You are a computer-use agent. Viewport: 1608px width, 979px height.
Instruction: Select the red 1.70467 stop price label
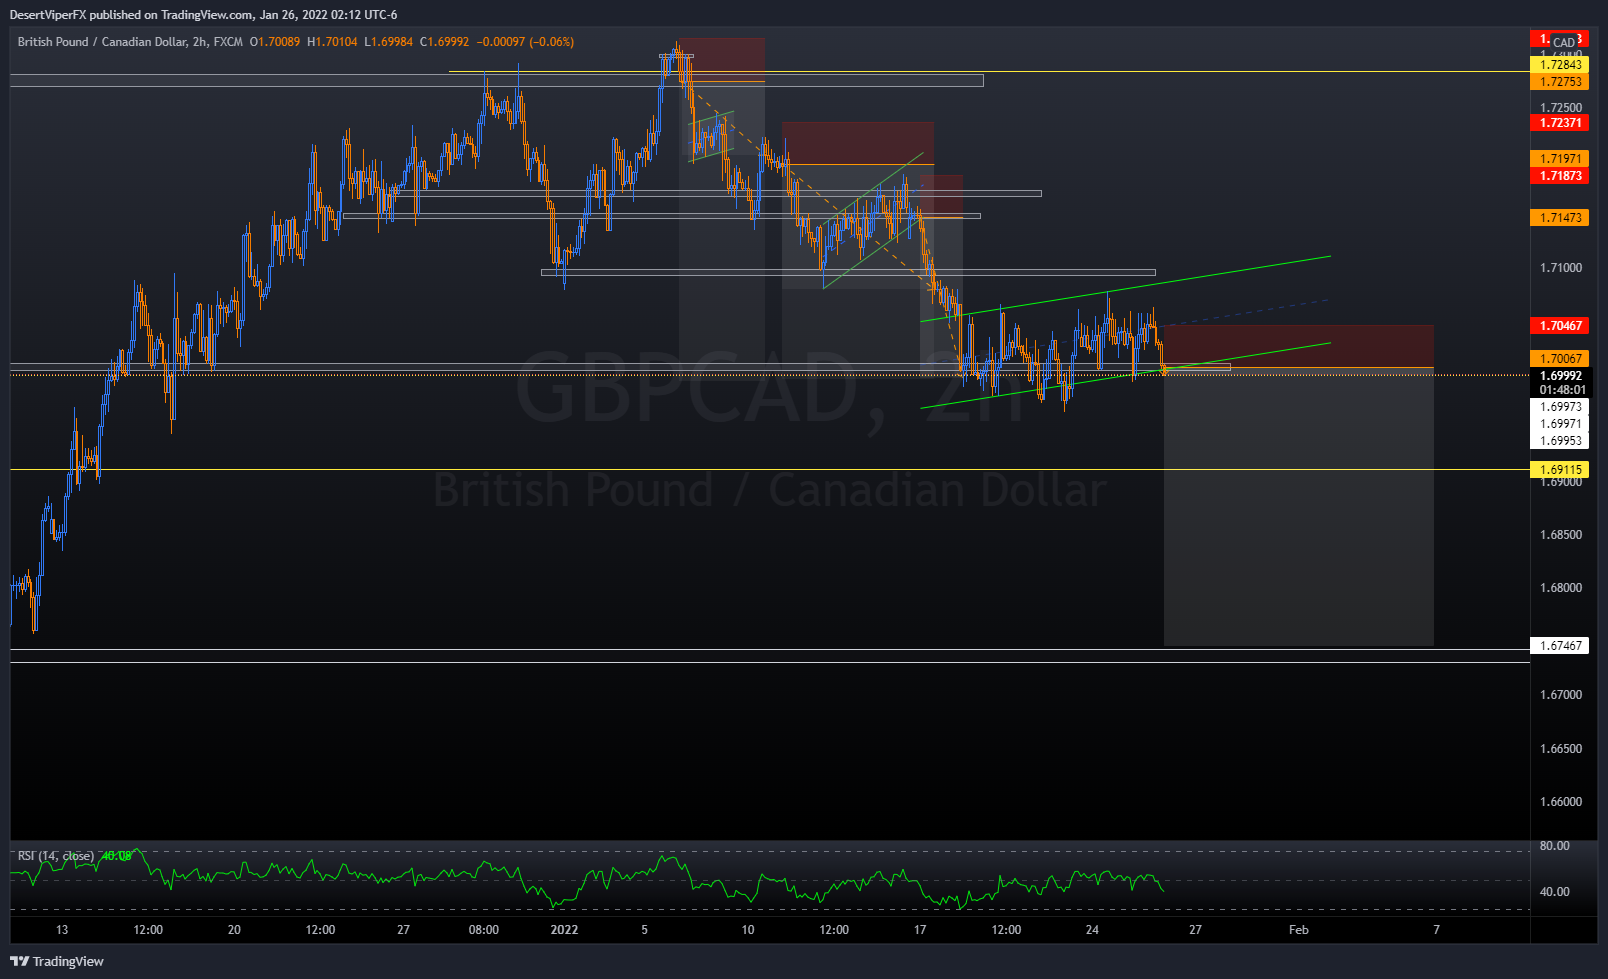1560,326
